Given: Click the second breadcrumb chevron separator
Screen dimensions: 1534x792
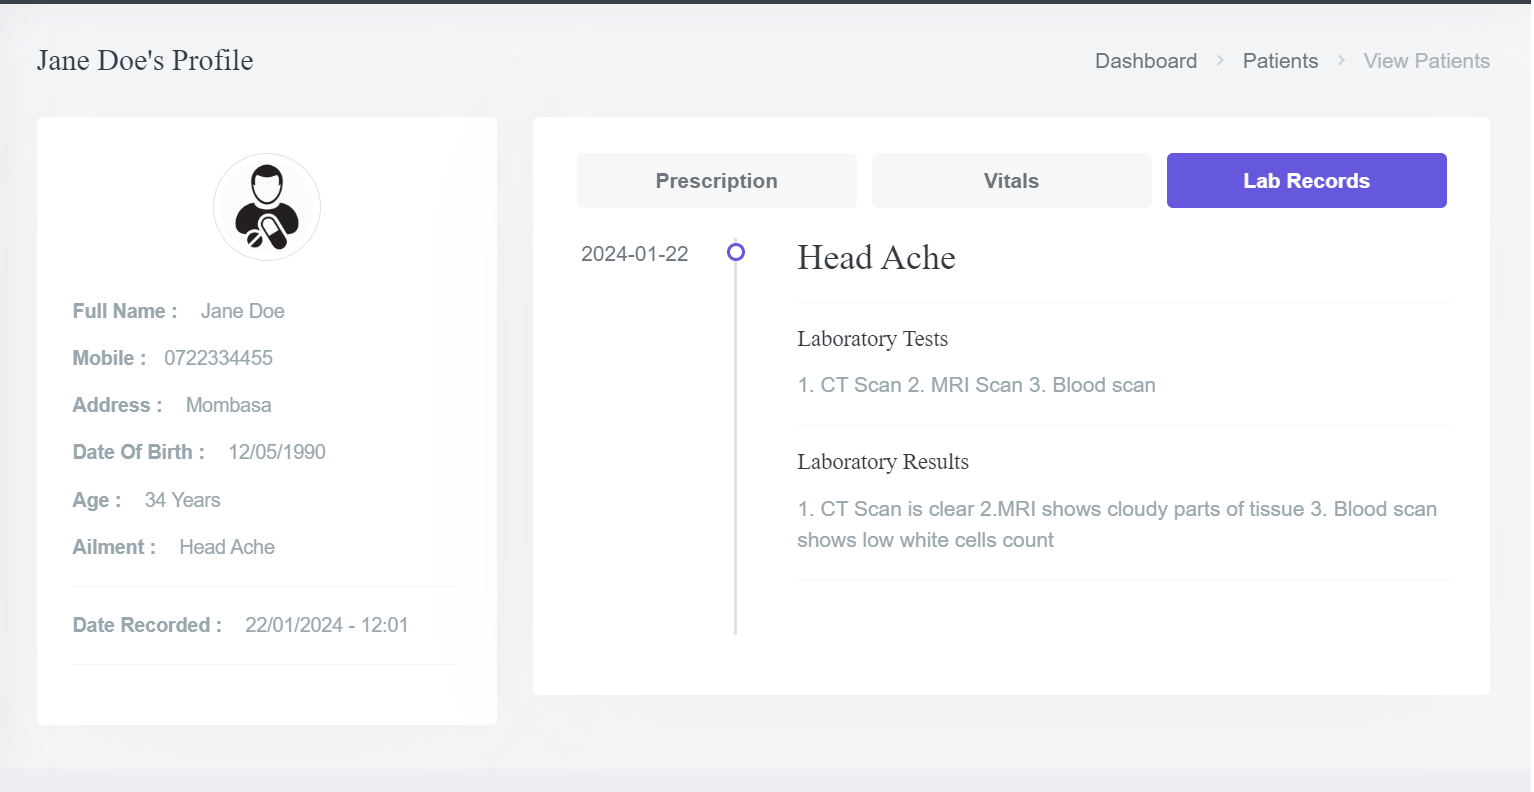Looking at the screenshot, I should click(1341, 61).
